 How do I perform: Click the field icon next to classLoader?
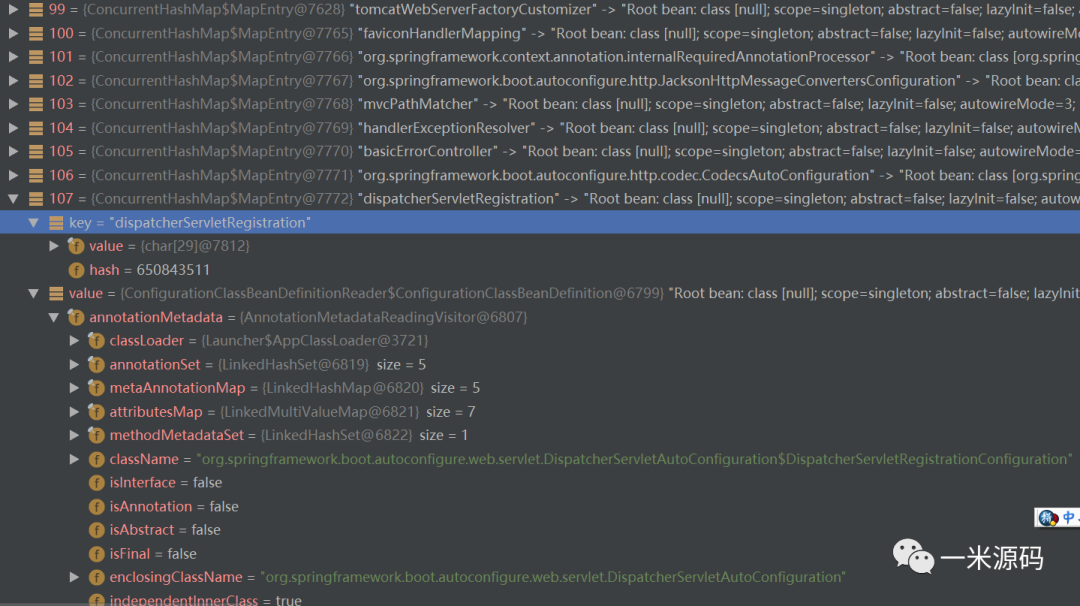tap(96, 341)
